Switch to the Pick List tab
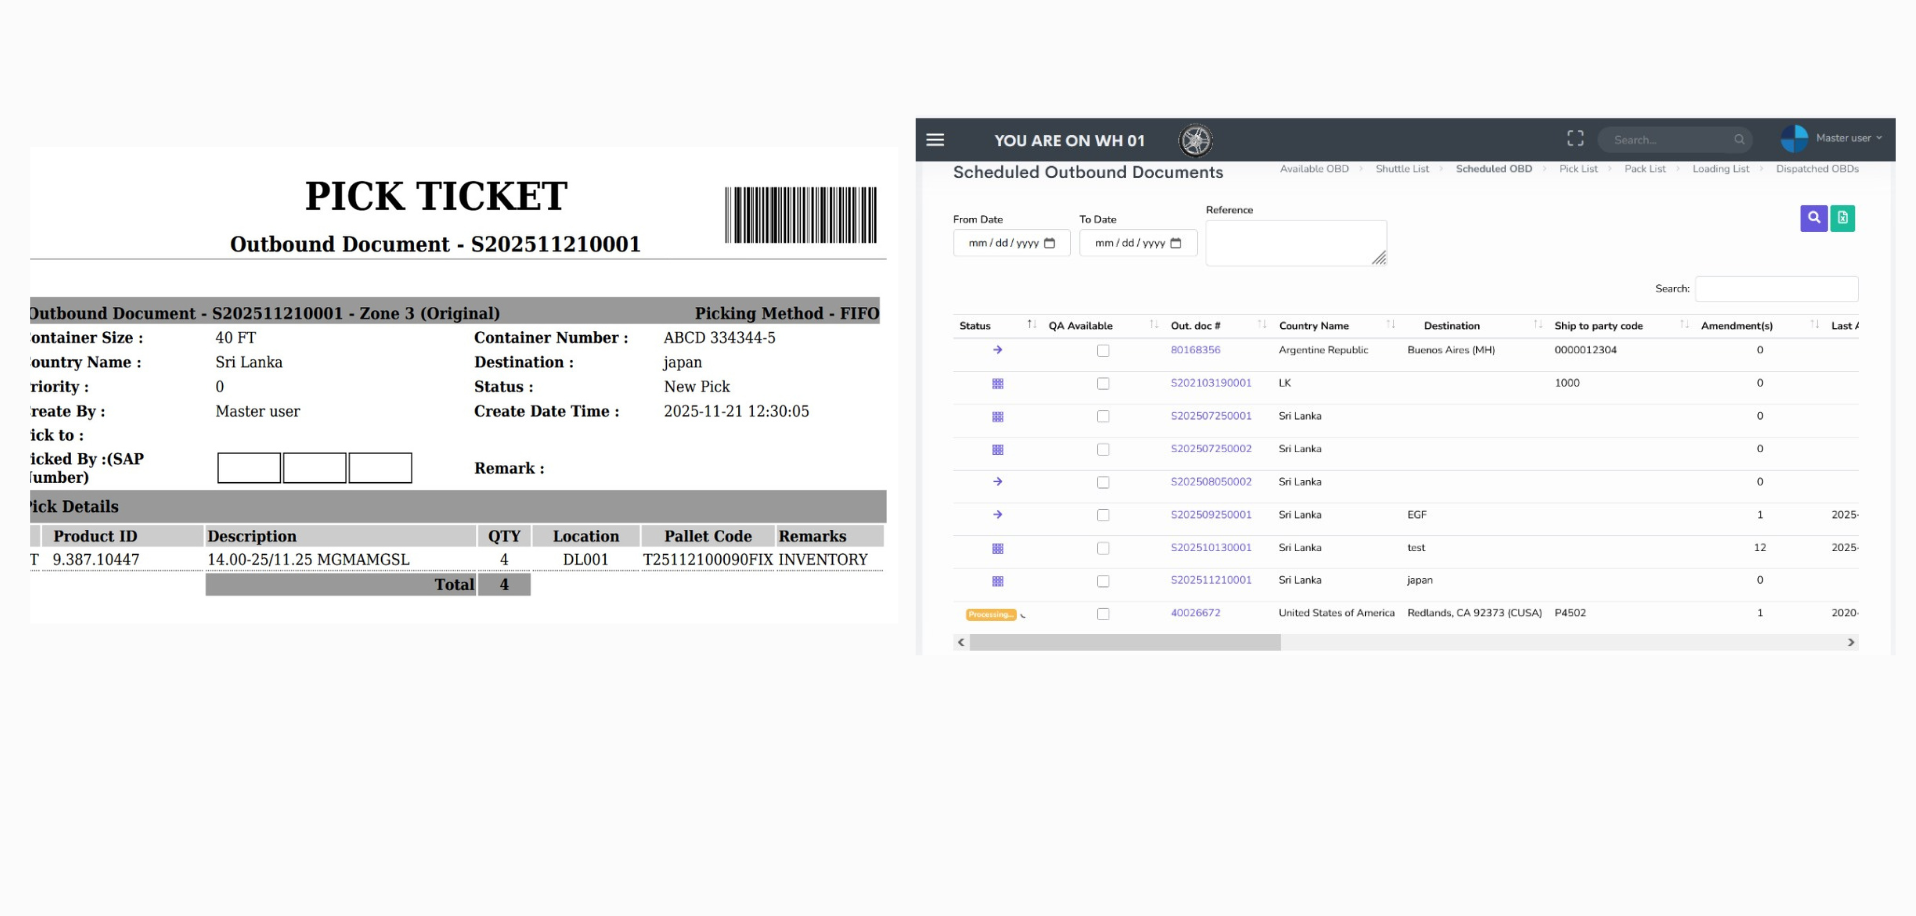Image resolution: width=1916 pixels, height=916 pixels. (1578, 169)
